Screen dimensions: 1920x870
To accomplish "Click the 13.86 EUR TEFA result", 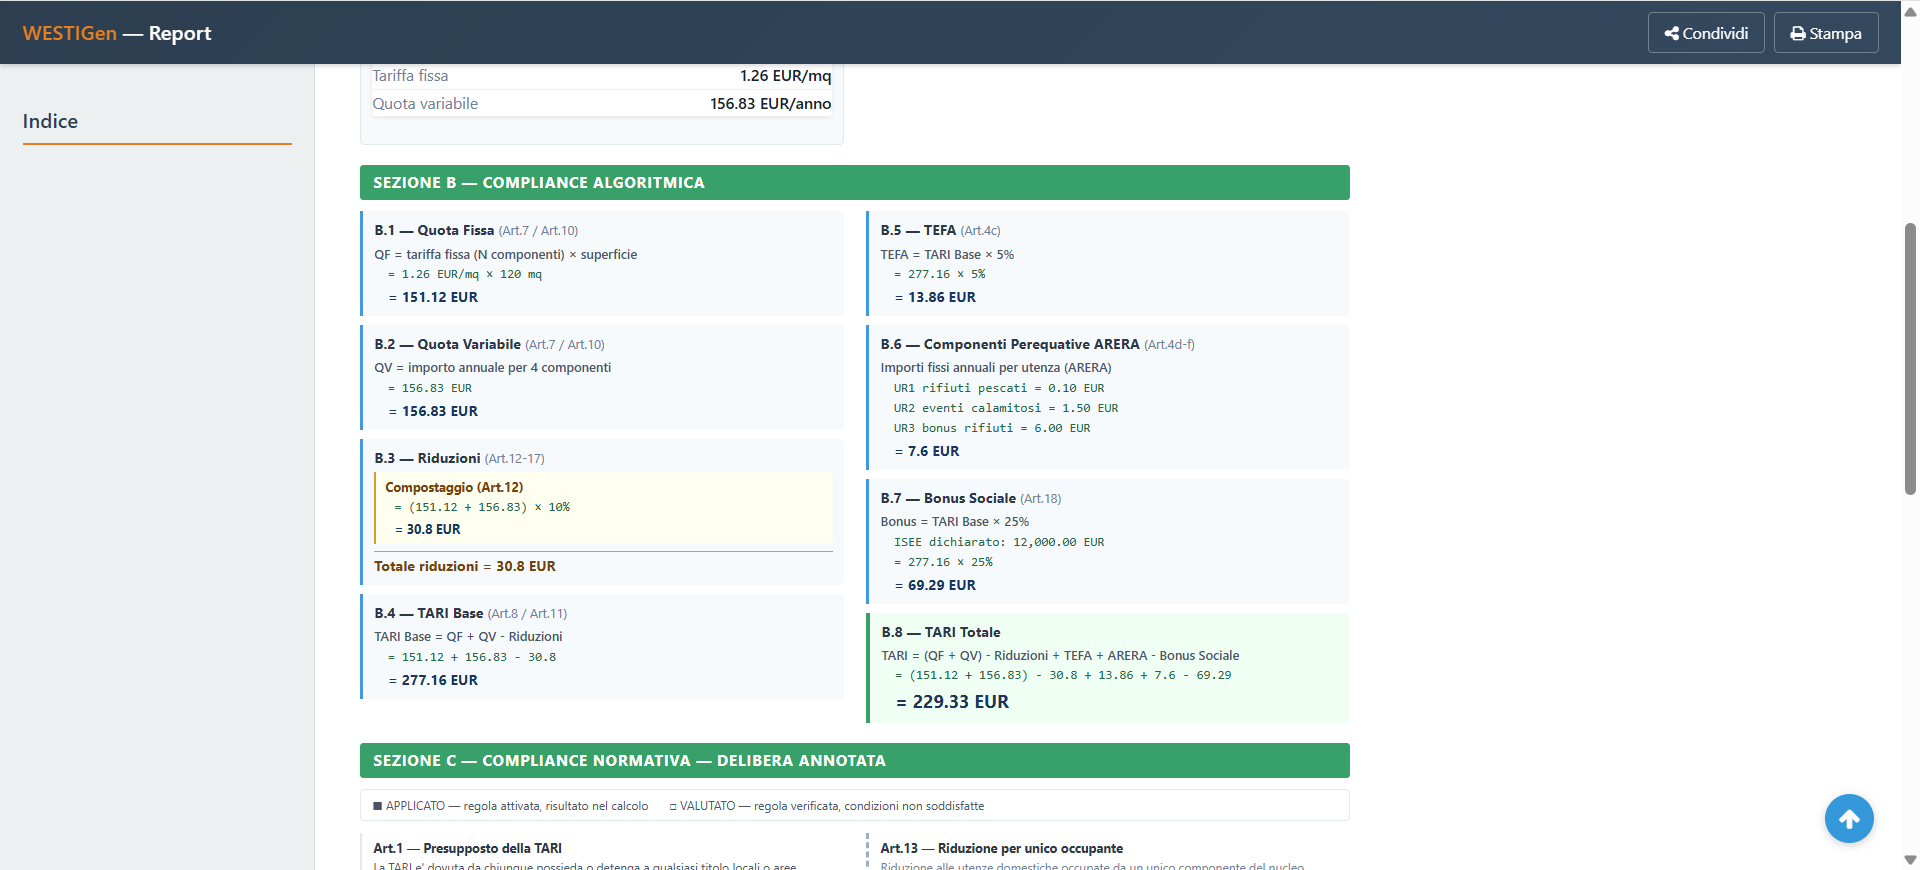I will point(941,297).
